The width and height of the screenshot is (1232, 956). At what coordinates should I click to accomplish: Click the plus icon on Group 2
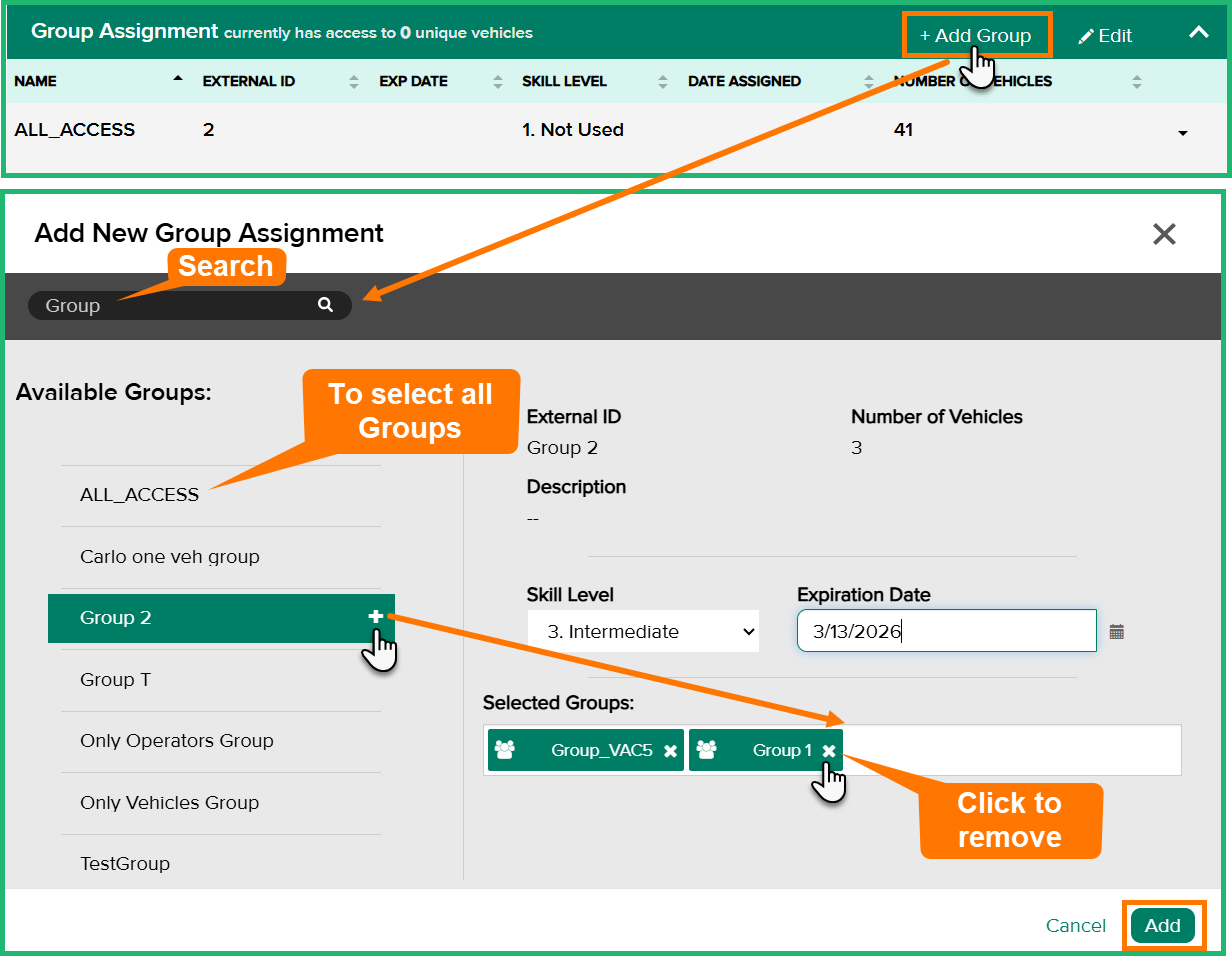(x=376, y=618)
